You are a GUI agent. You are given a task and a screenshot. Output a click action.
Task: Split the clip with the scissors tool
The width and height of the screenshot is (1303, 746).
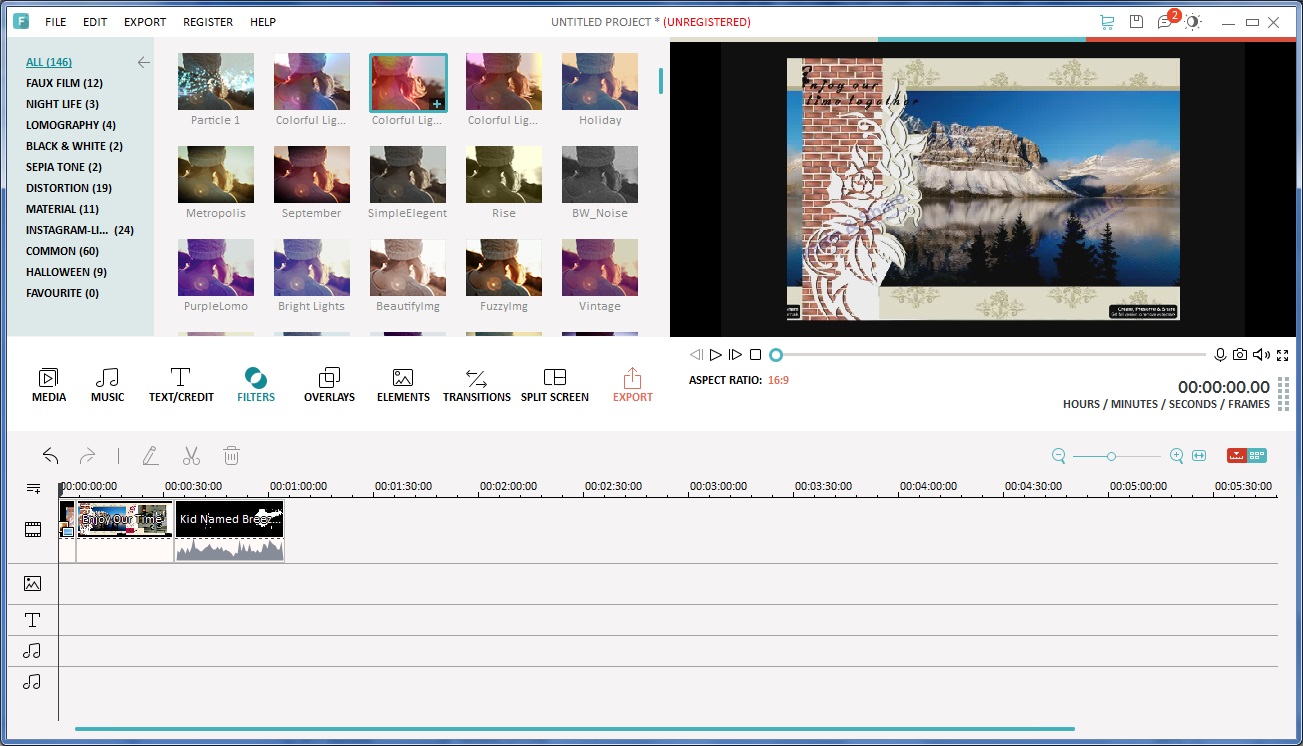click(x=191, y=455)
